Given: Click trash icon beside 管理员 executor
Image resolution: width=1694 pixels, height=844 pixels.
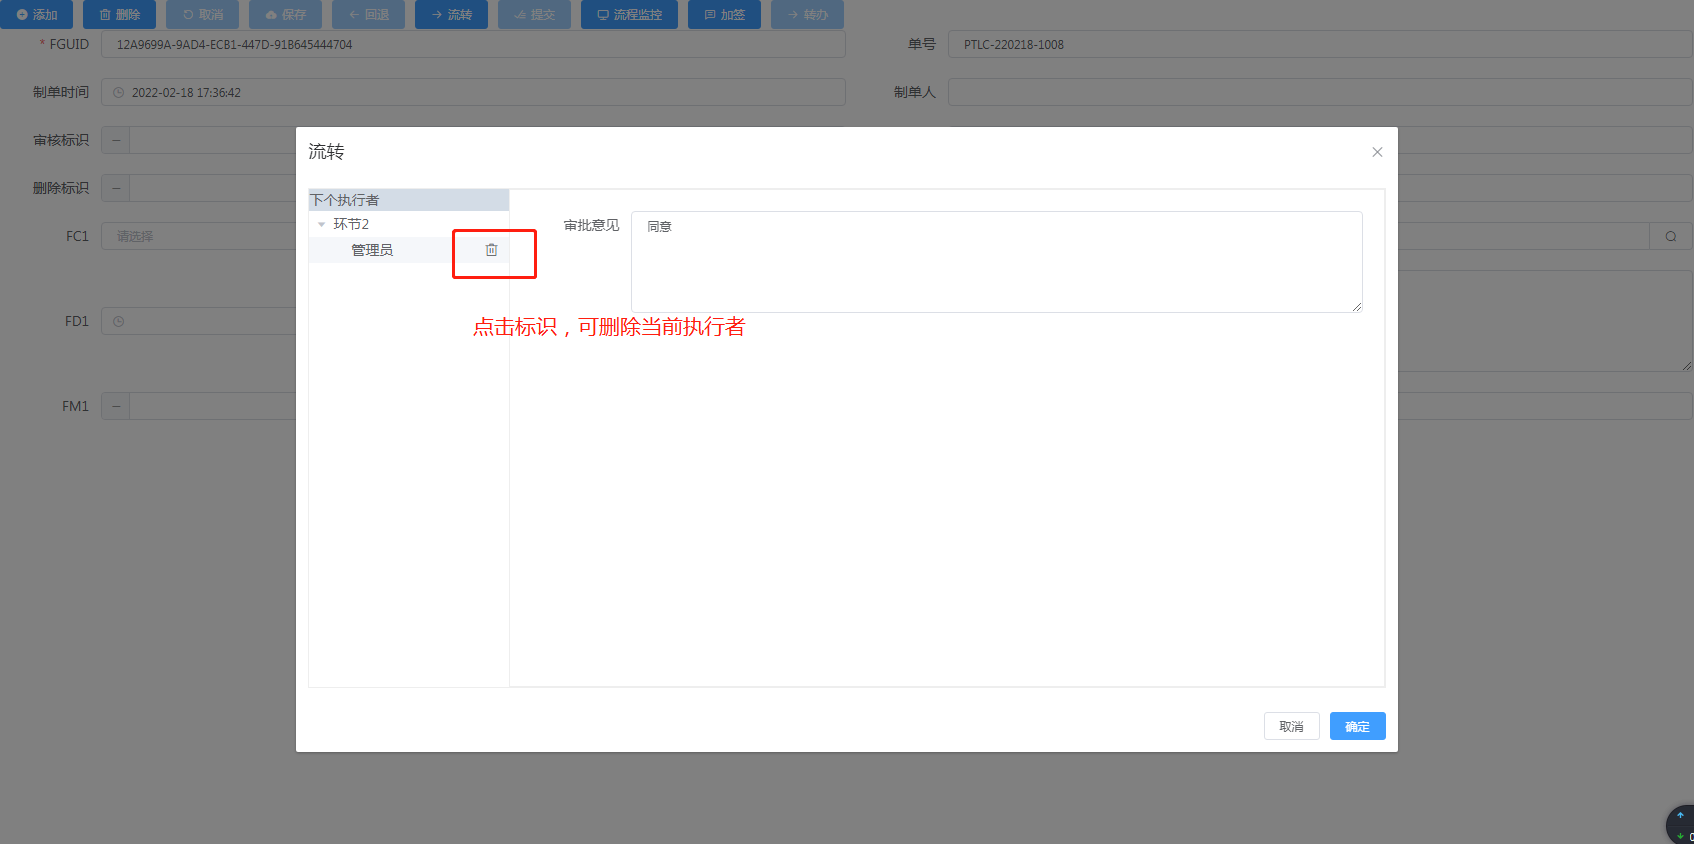Looking at the screenshot, I should (x=491, y=250).
